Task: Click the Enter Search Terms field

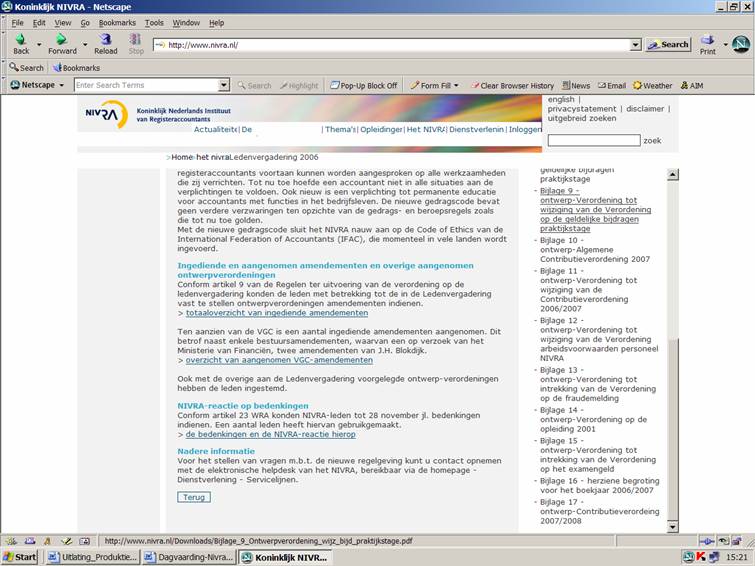Action: click(146, 85)
